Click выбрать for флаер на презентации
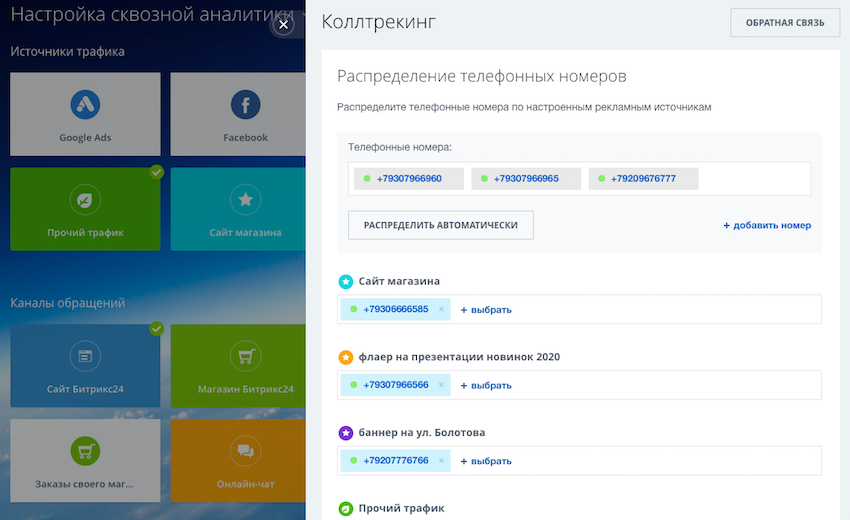 point(486,386)
